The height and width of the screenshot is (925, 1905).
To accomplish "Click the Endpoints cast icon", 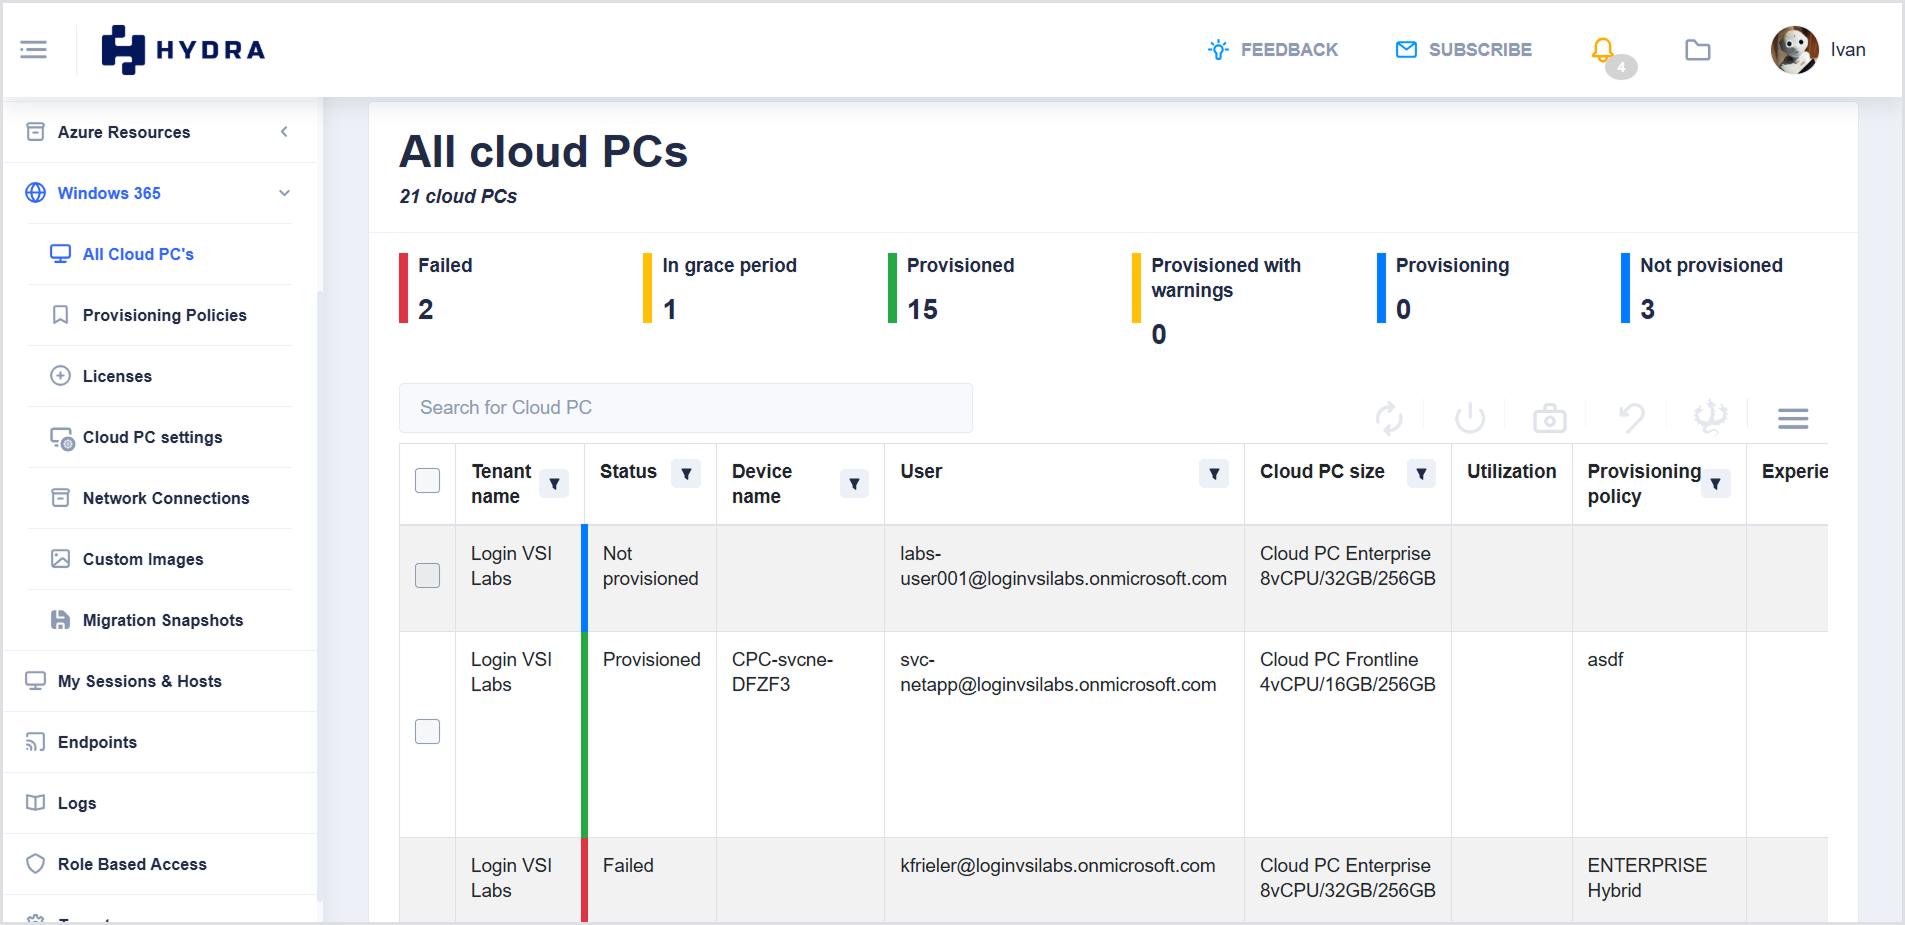I will [36, 742].
